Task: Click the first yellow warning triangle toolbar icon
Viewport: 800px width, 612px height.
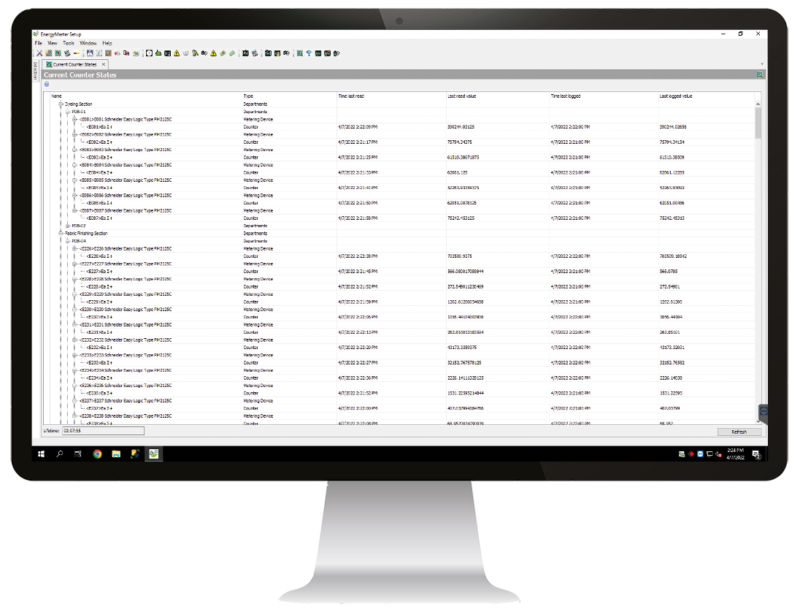Action: (176, 52)
